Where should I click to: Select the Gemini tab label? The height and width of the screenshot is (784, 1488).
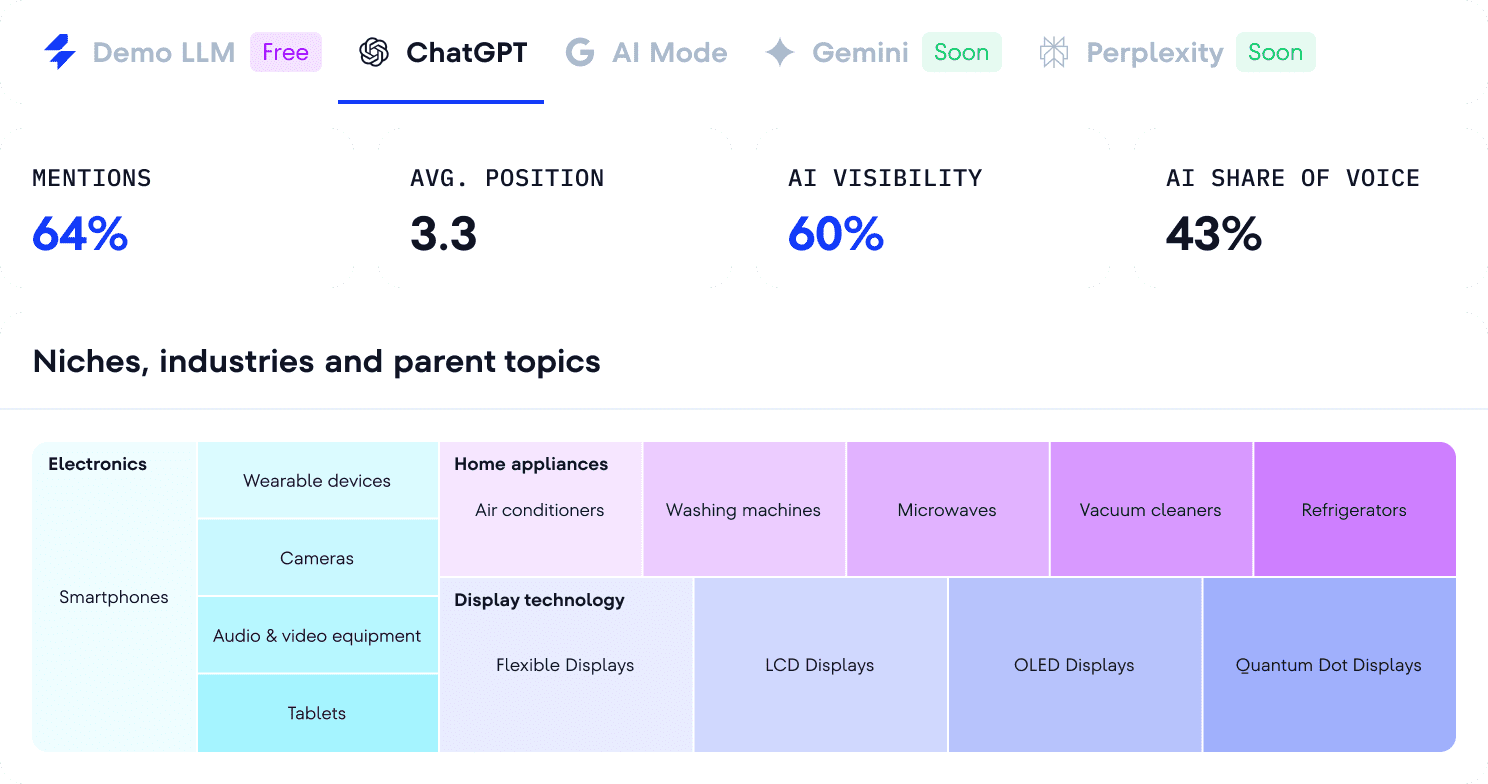pyautogui.click(x=860, y=52)
